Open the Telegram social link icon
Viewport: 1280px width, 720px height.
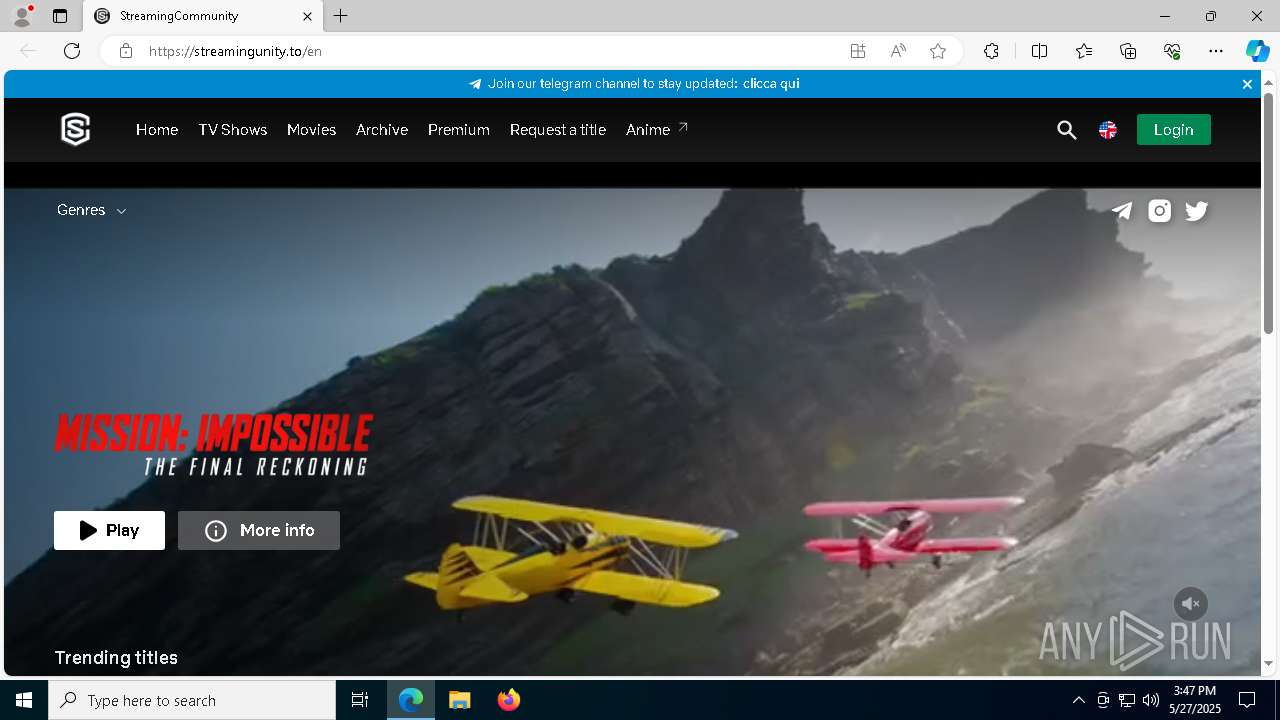1122,211
